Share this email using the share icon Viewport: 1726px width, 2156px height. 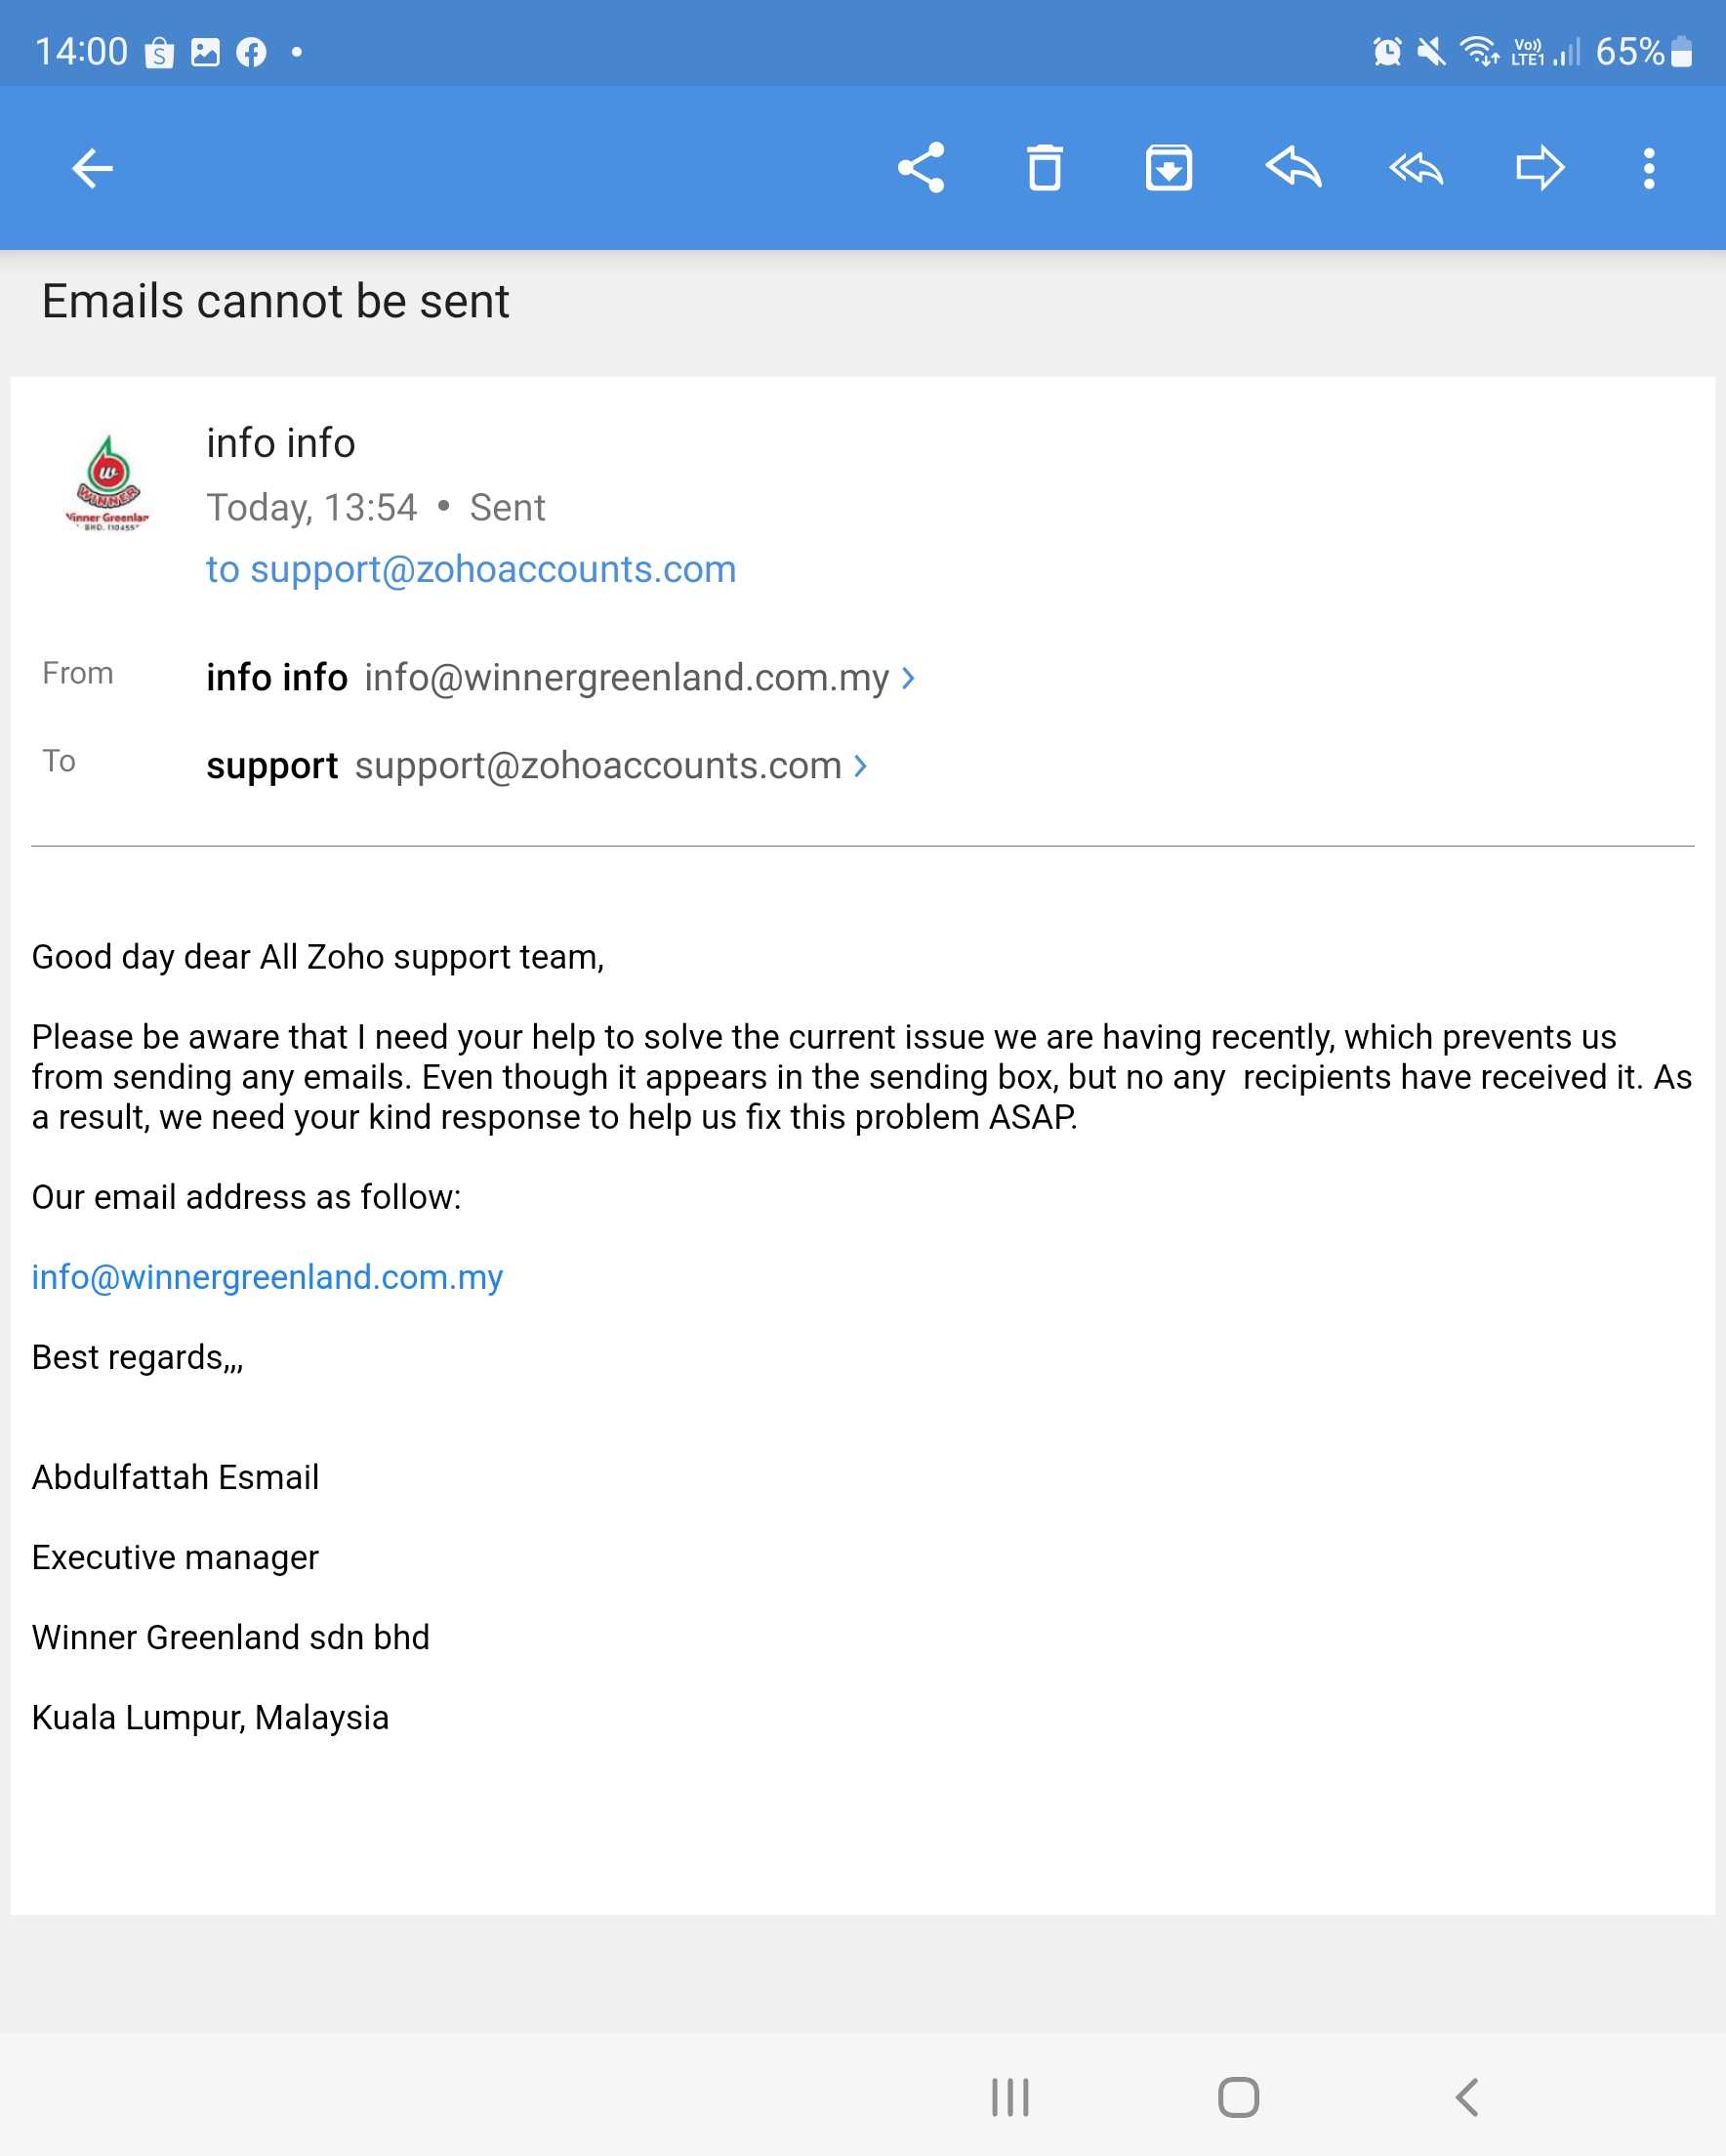coord(920,168)
